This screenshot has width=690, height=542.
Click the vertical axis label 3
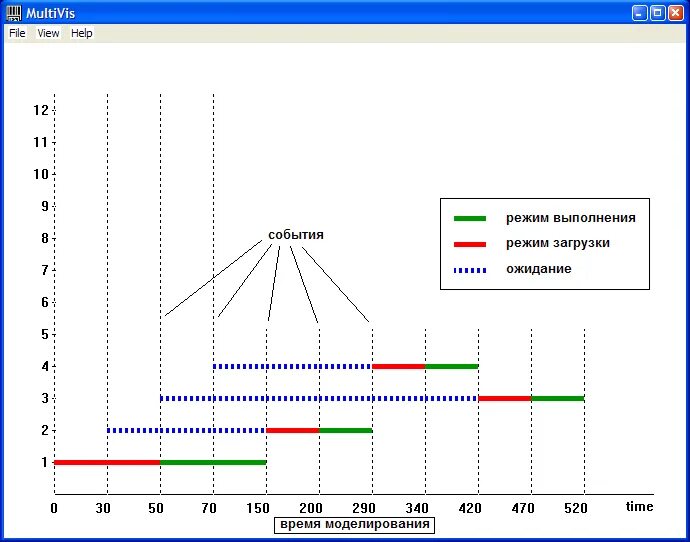[45, 398]
